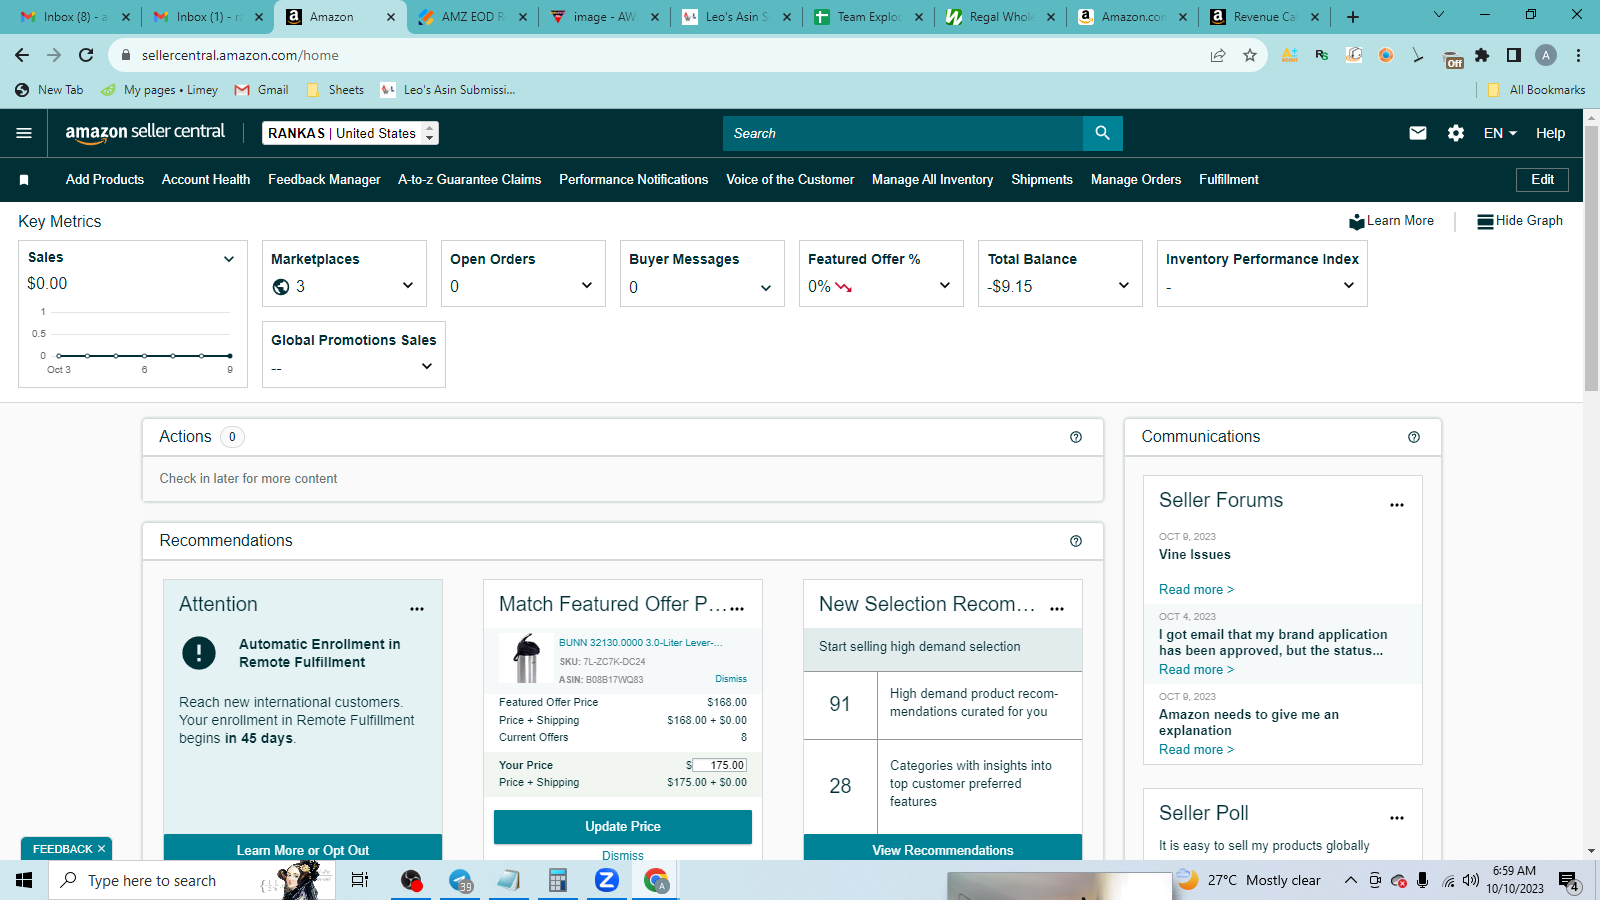This screenshot has width=1600, height=900.
Task: Open the Calculator from the taskbar
Action: coord(558,880)
